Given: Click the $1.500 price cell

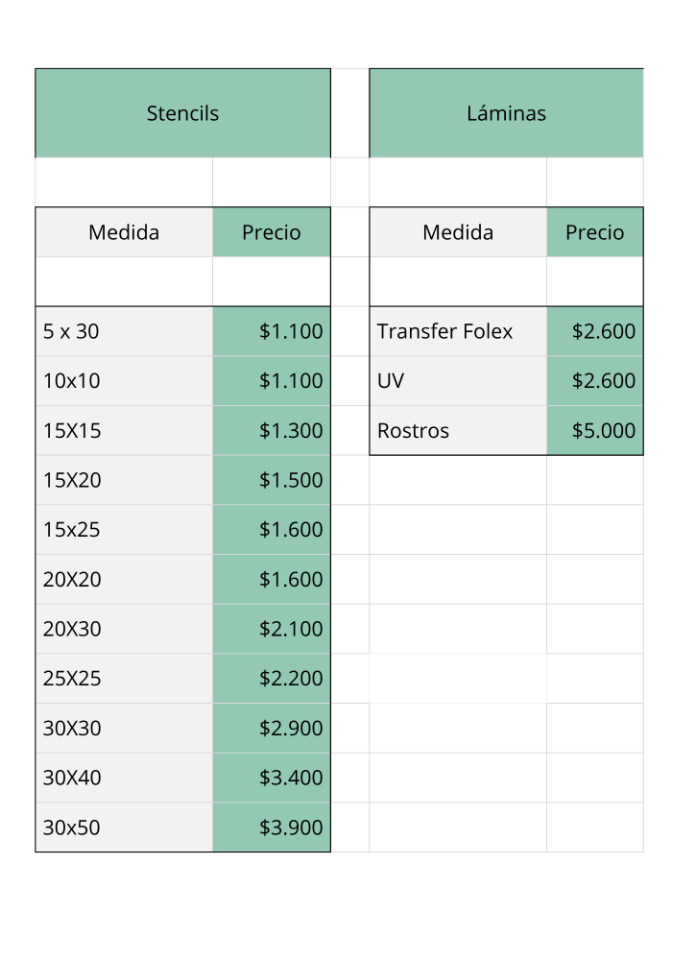Looking at the screenshot, I should (x=271, y=480).
